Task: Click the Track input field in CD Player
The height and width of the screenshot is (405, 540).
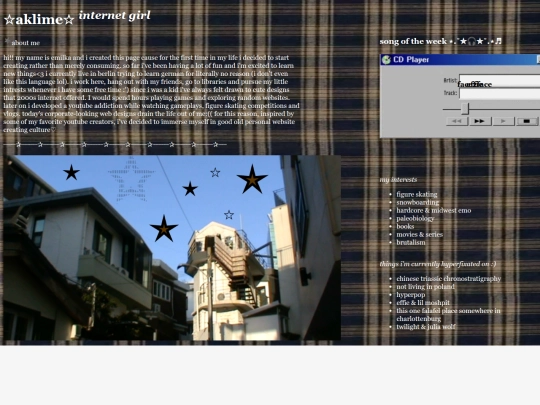Action: point(499,93)
